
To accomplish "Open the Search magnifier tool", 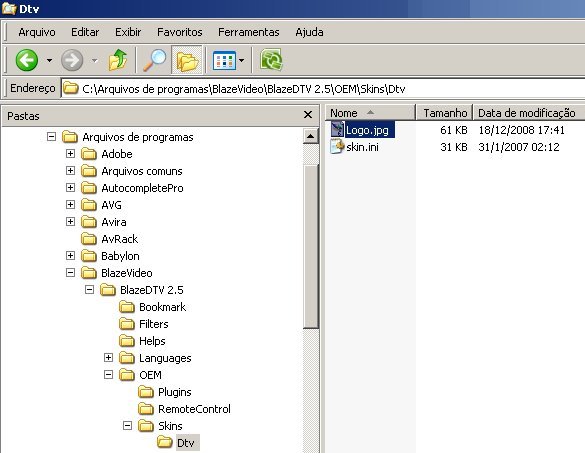I will coord(154,60).
